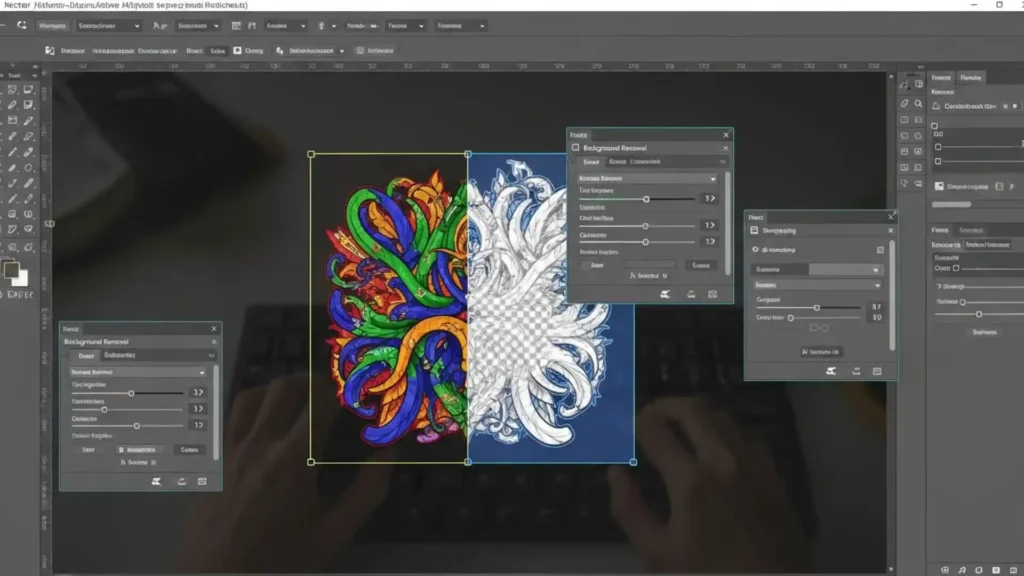Click the confirm button in Background Removal dialog
Screen dimensions: 1024x576
[x=703, y=265]
